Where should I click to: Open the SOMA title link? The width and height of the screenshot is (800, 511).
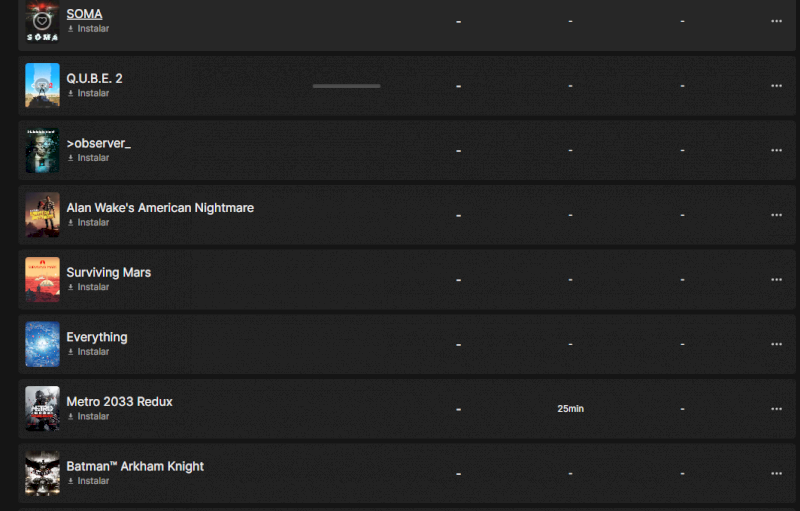point(84,14)
